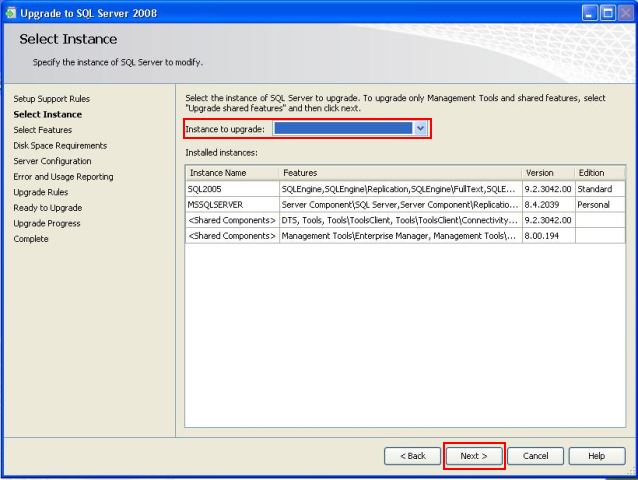Screen dimensions: 638x480
Task: Click the Installed instances label
Action: coord(221,153)
